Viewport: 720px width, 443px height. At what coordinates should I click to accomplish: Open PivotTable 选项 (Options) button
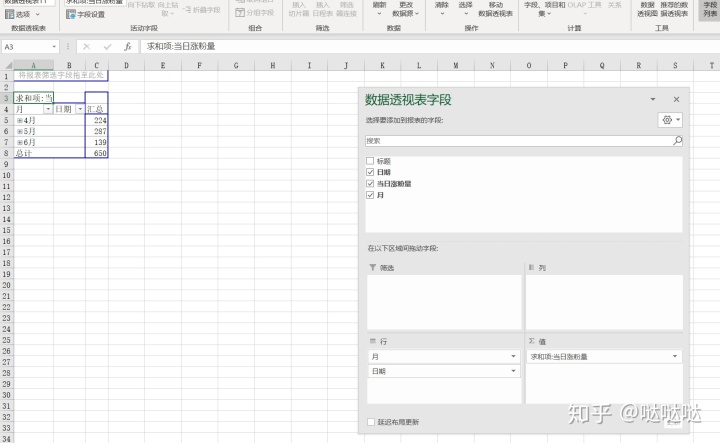(x=22, y=15)
